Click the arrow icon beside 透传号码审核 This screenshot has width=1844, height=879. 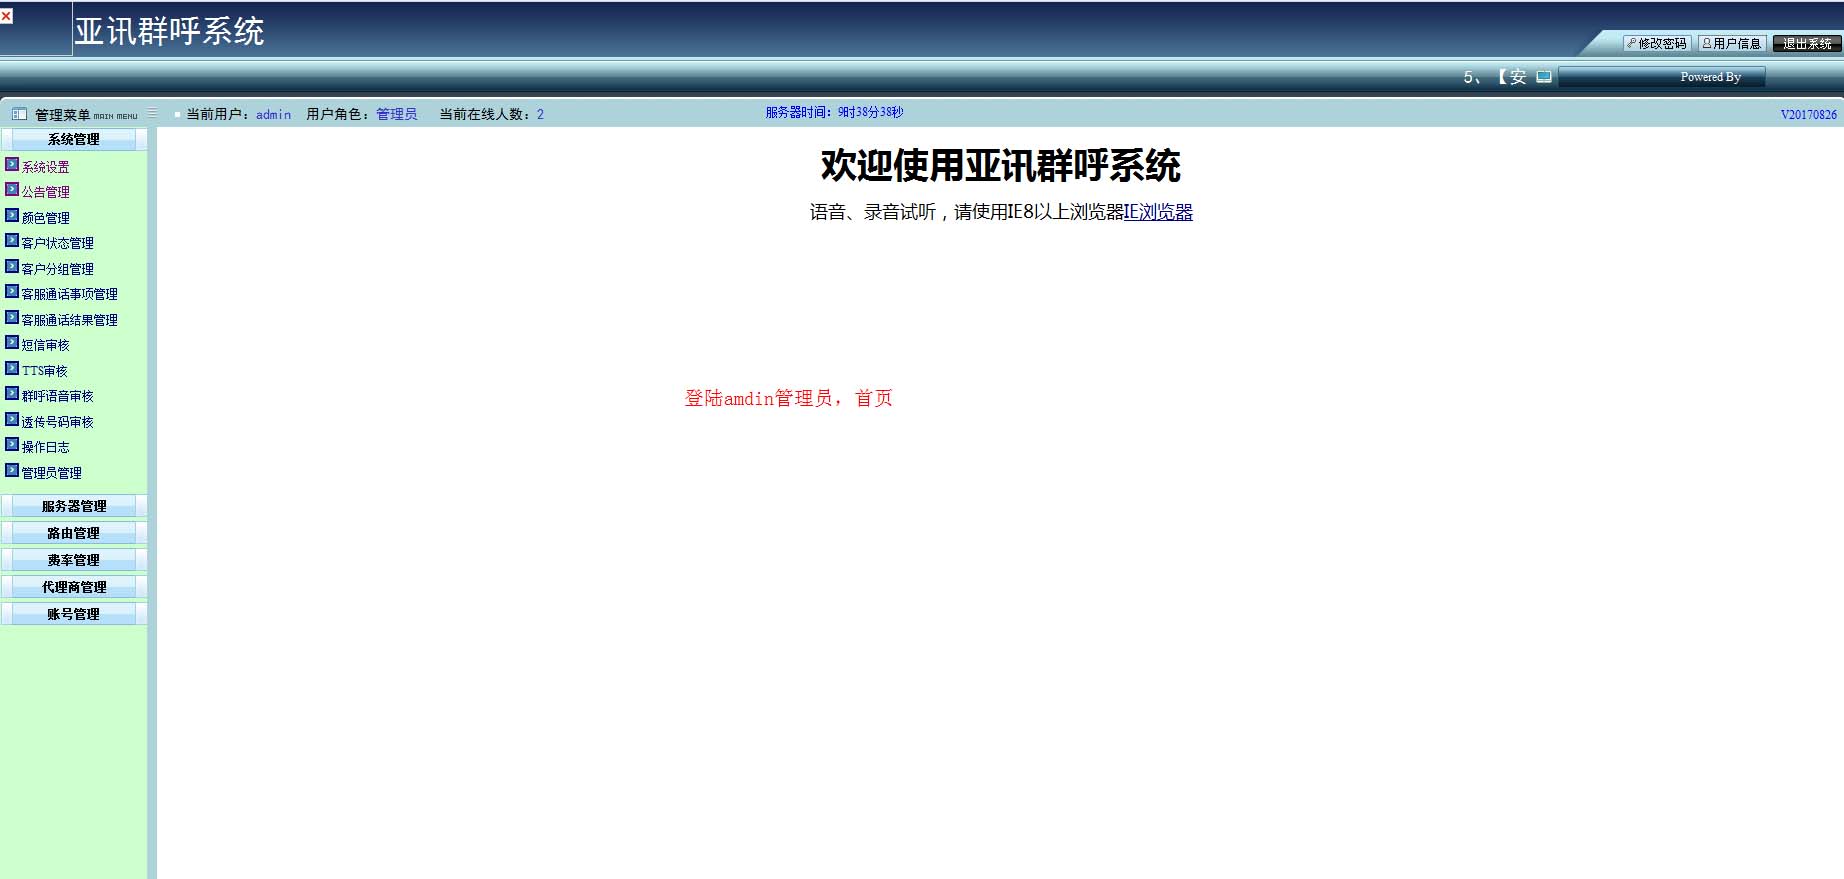[x=12, y=420]
